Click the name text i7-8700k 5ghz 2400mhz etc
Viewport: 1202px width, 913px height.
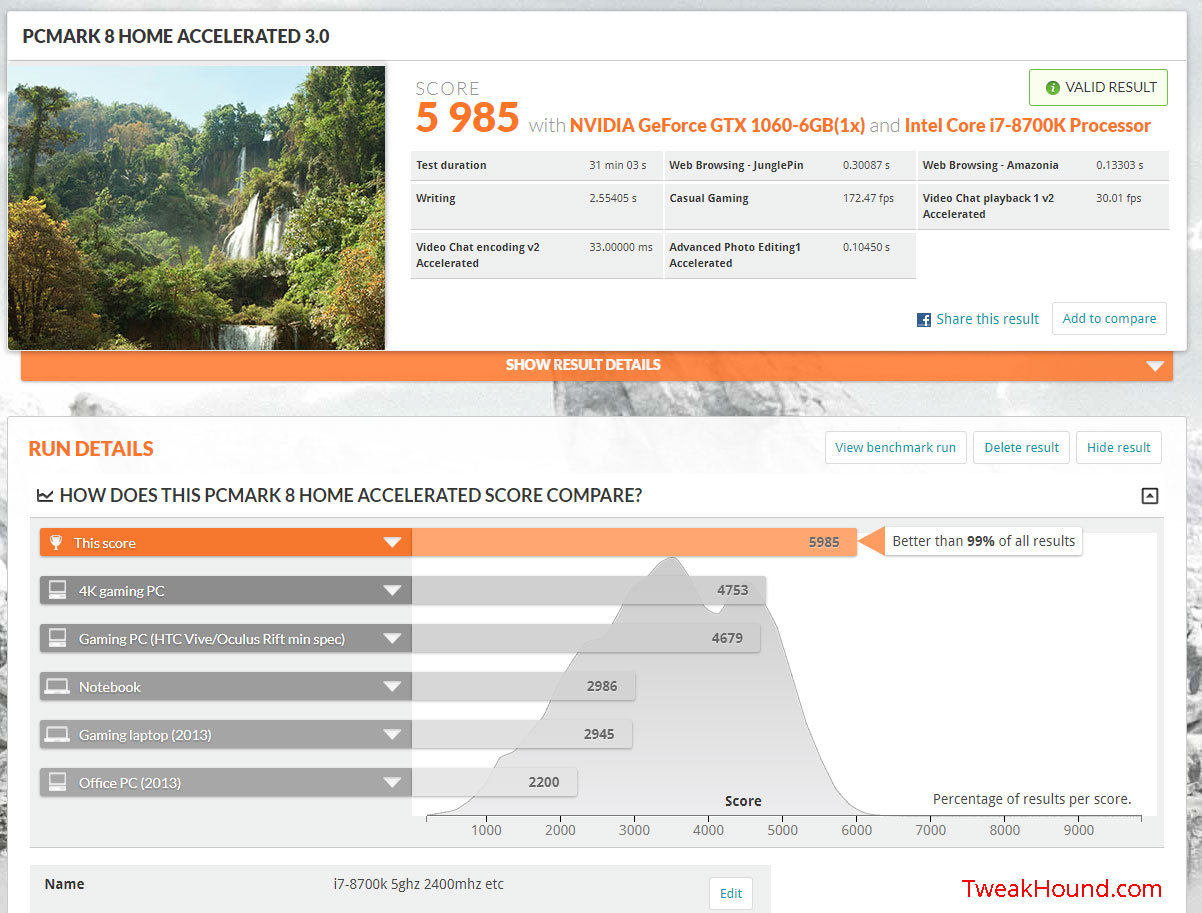click(x=419, y=884)
